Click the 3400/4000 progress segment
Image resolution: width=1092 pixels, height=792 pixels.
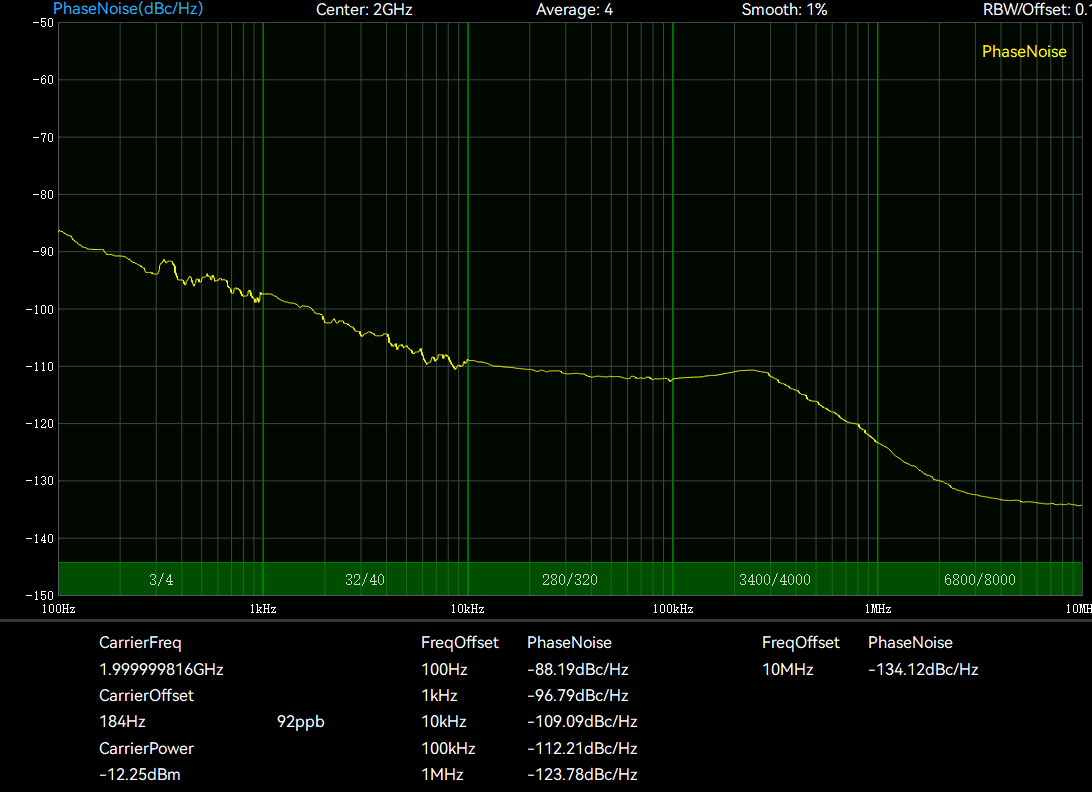[x=774, y=580]
